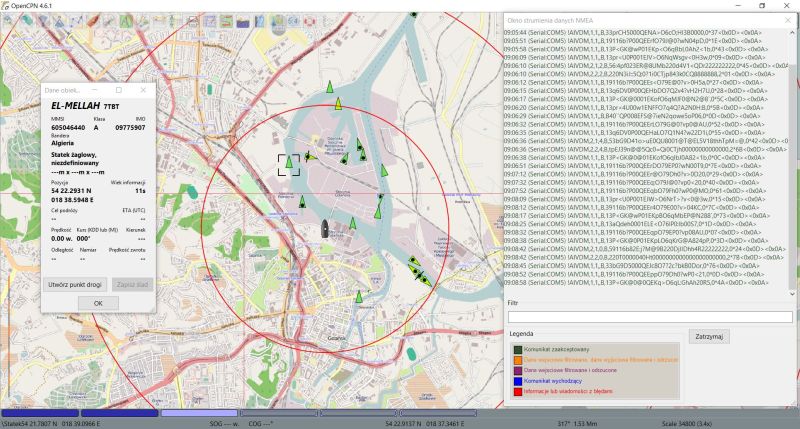This screenshot has height=429, width=800.
Task: Click the orange legend color swatch
Action: (518, 360)
